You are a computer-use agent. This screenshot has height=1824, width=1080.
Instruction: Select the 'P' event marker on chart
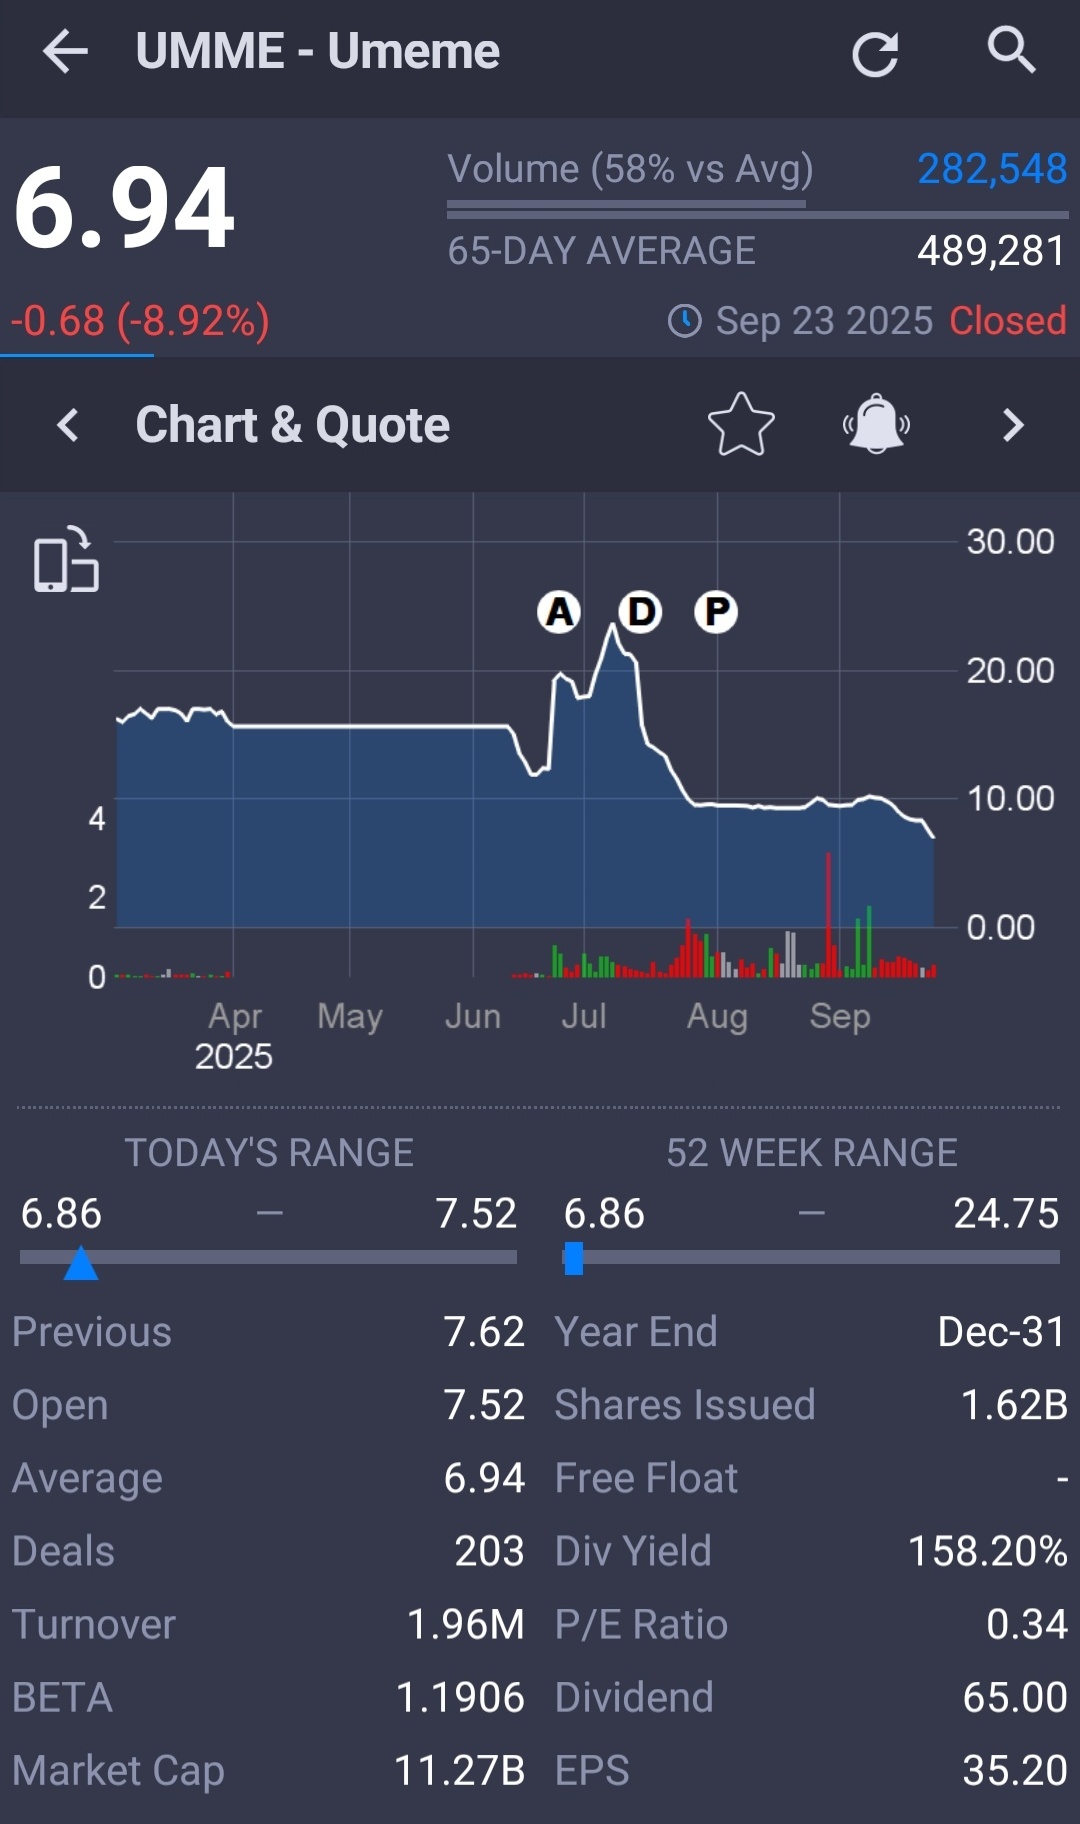[x=716, y=611]
